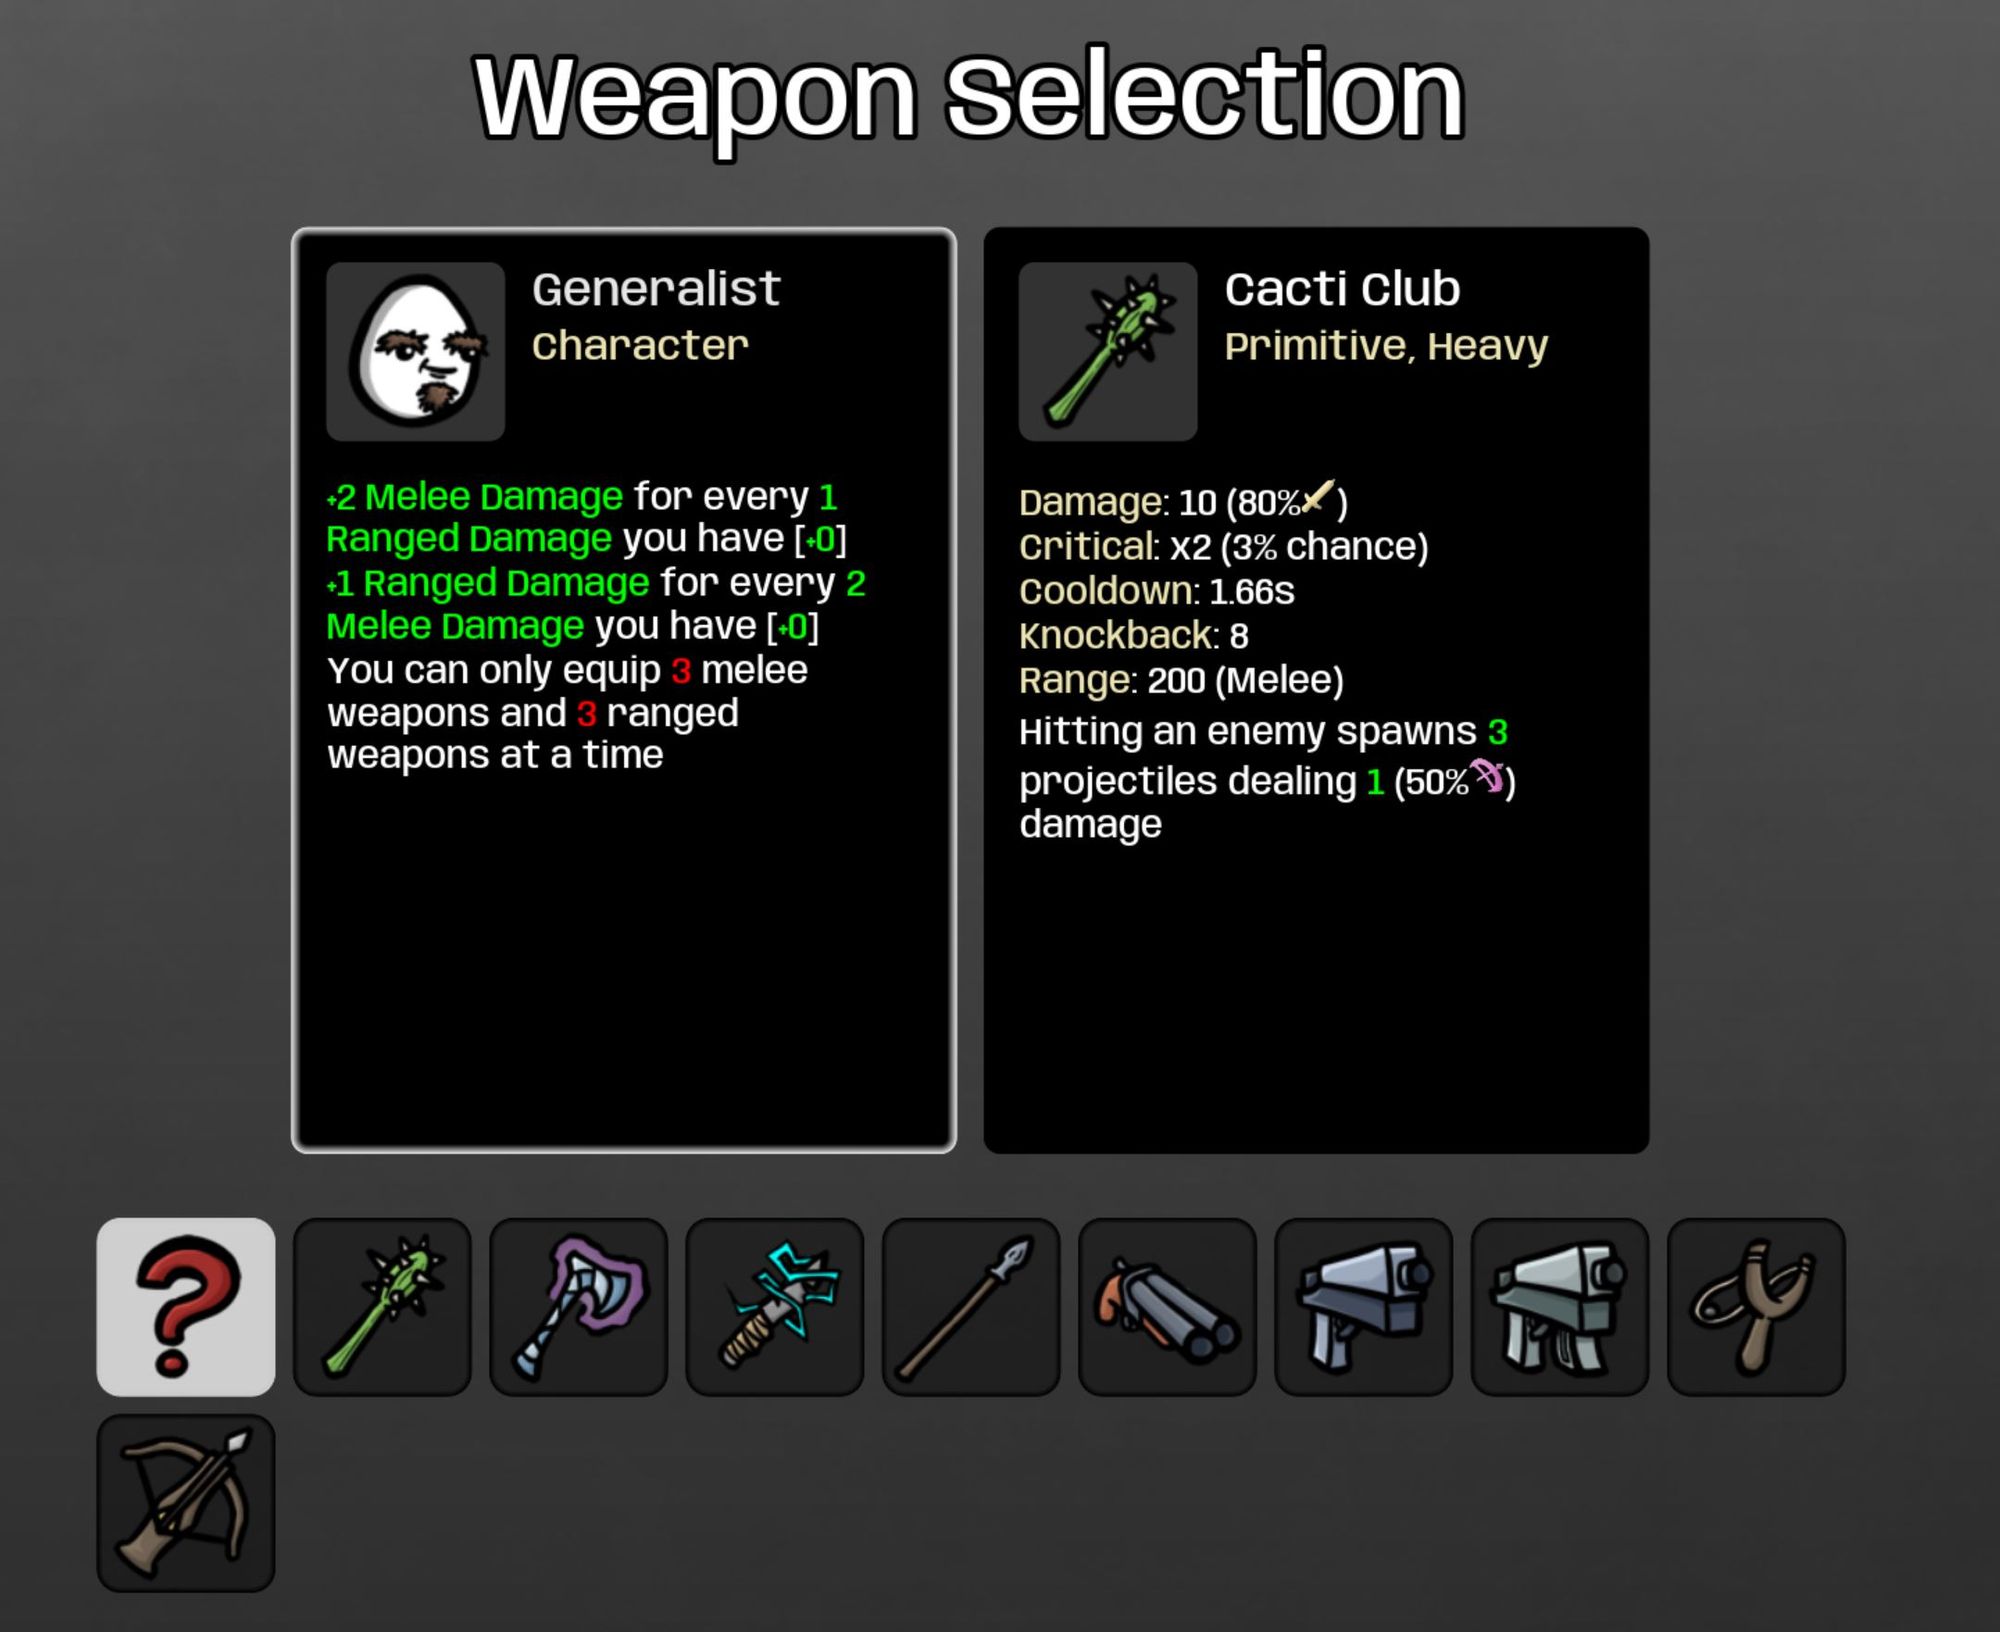Click the pink ranged icon beside 50%
The width and height of the screenshot is (2000, 1632).
(x=1488, y=775)
